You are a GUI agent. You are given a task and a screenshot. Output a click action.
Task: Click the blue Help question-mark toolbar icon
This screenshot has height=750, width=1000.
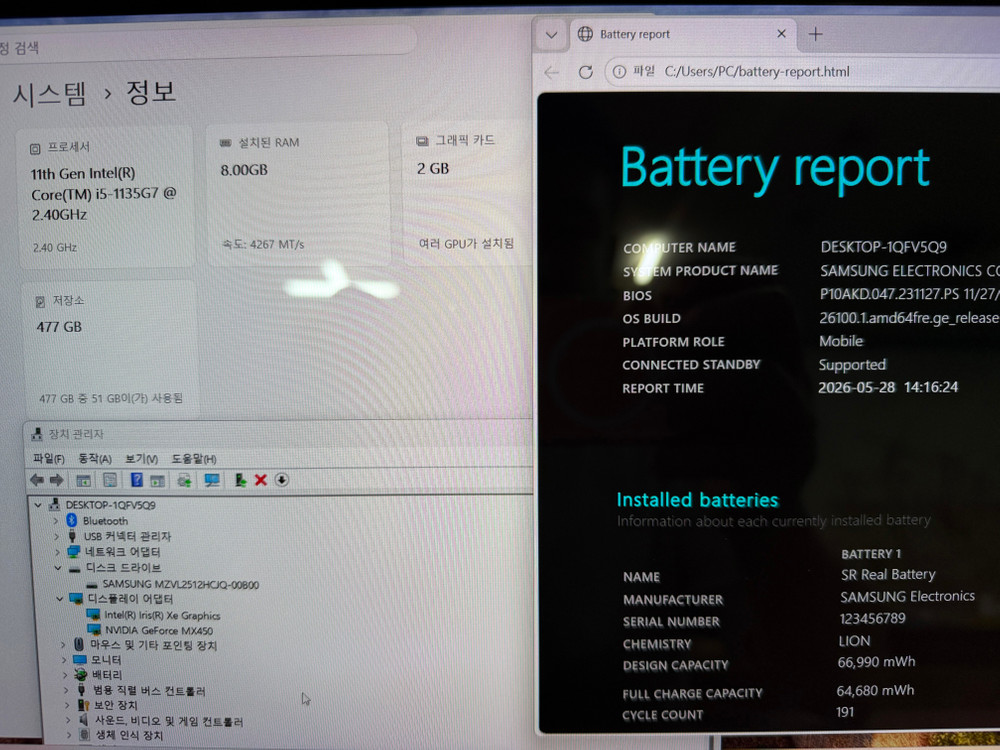pos(136,480)
